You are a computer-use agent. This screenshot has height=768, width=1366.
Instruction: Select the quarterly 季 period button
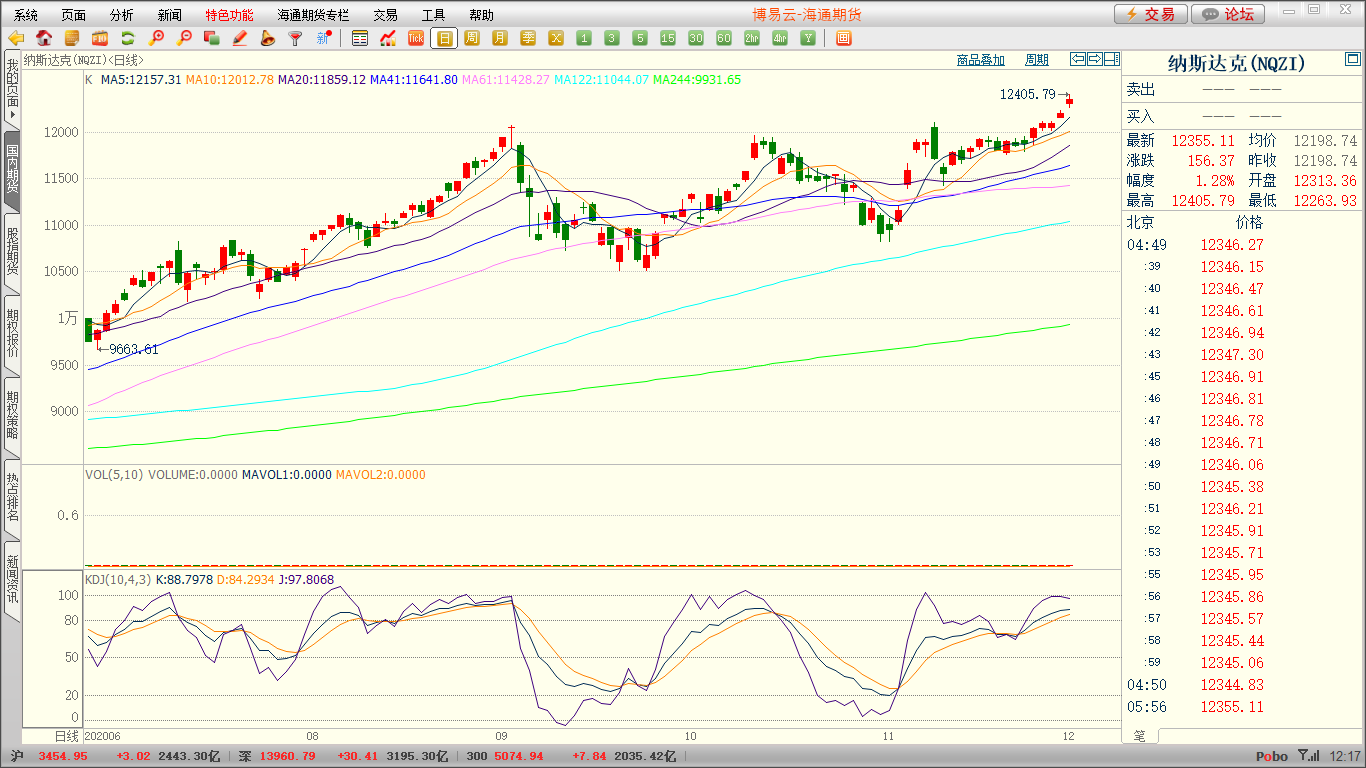(x=528, y=38)
